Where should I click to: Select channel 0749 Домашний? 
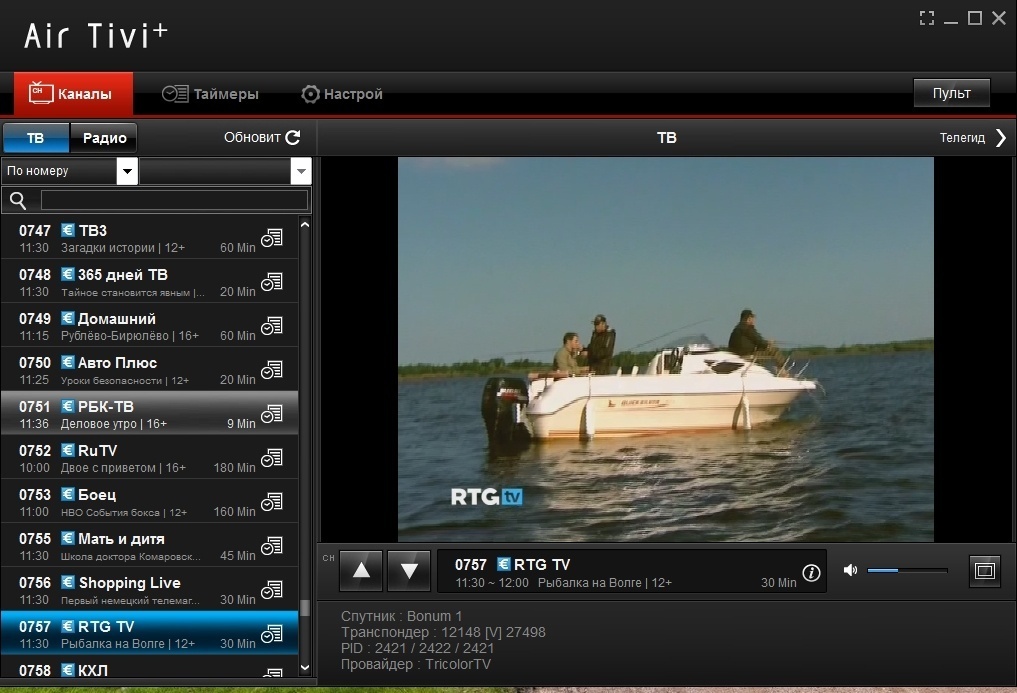pos(150,326)
